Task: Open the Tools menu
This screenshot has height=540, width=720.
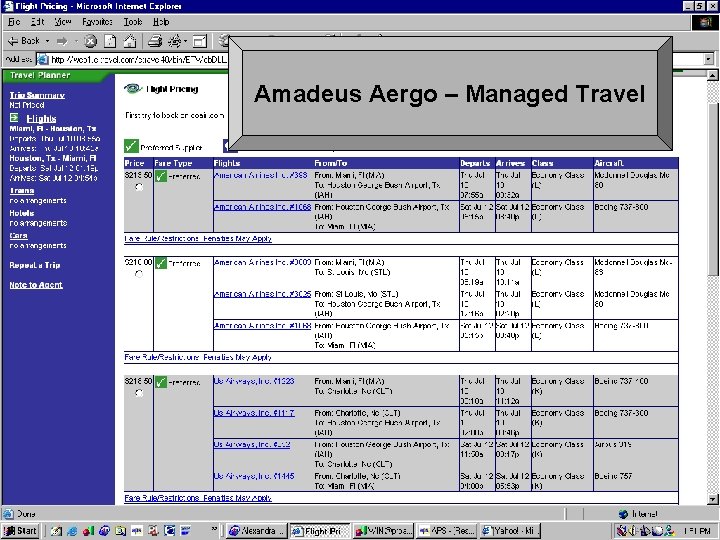Action: (x=133, y=22)
